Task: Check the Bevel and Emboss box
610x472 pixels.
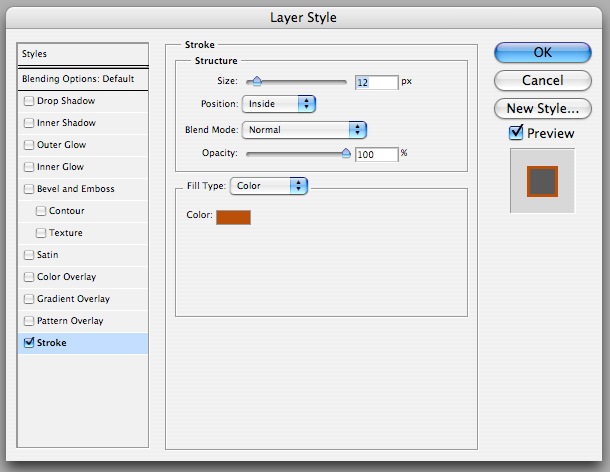Action: point(27,189)
